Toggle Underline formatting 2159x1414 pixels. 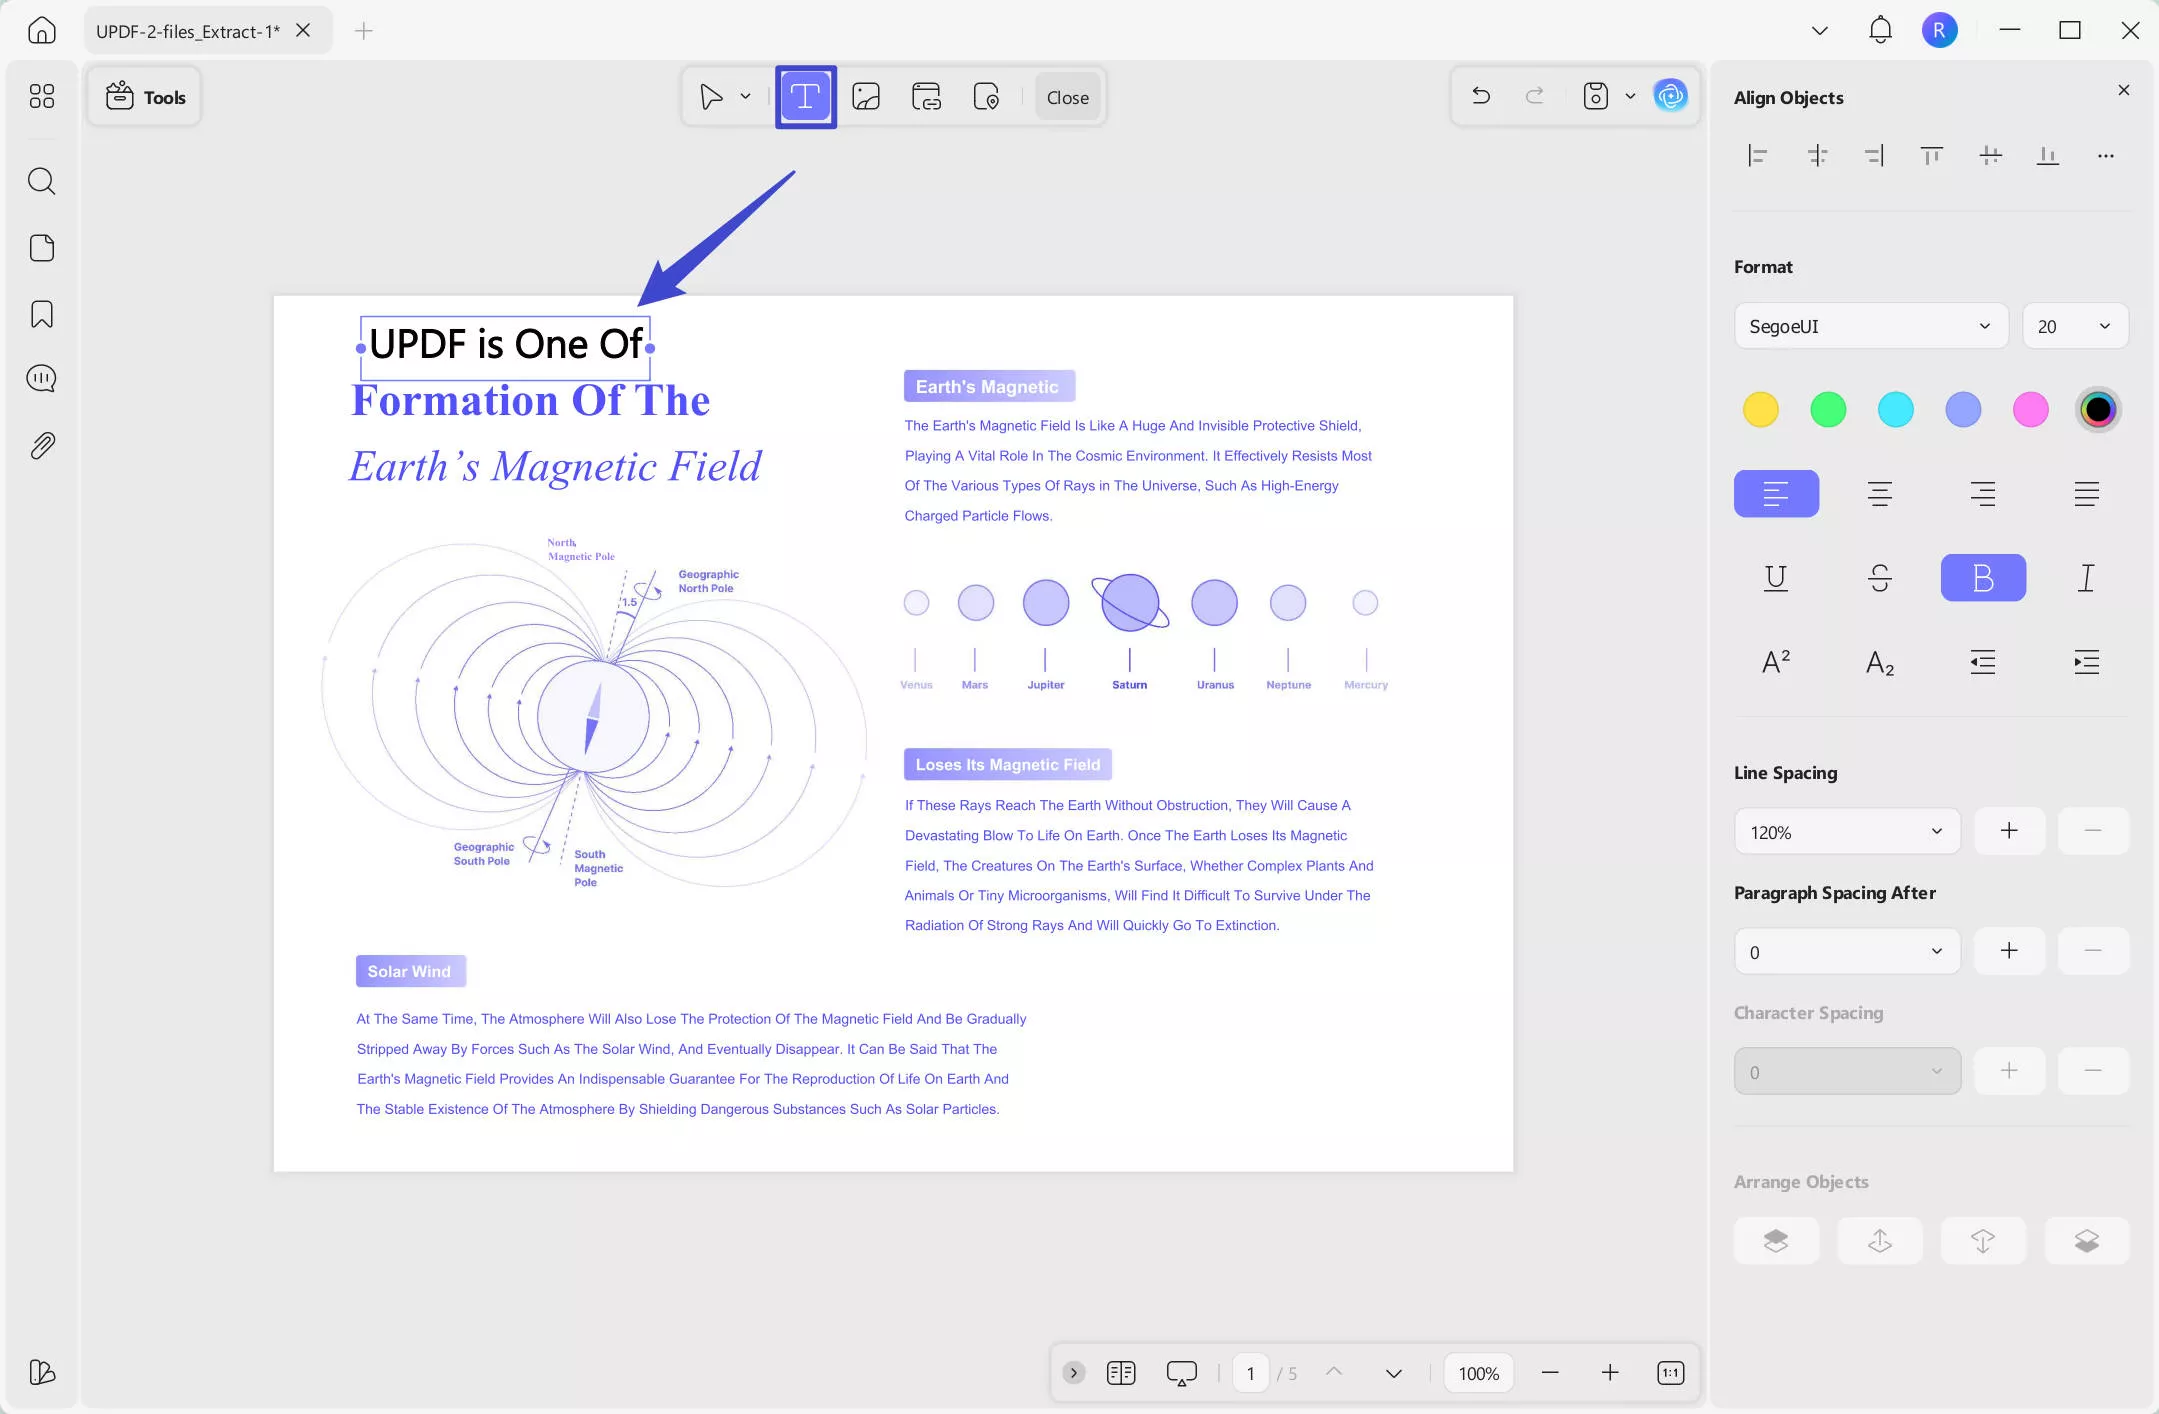pos(1776,578)
